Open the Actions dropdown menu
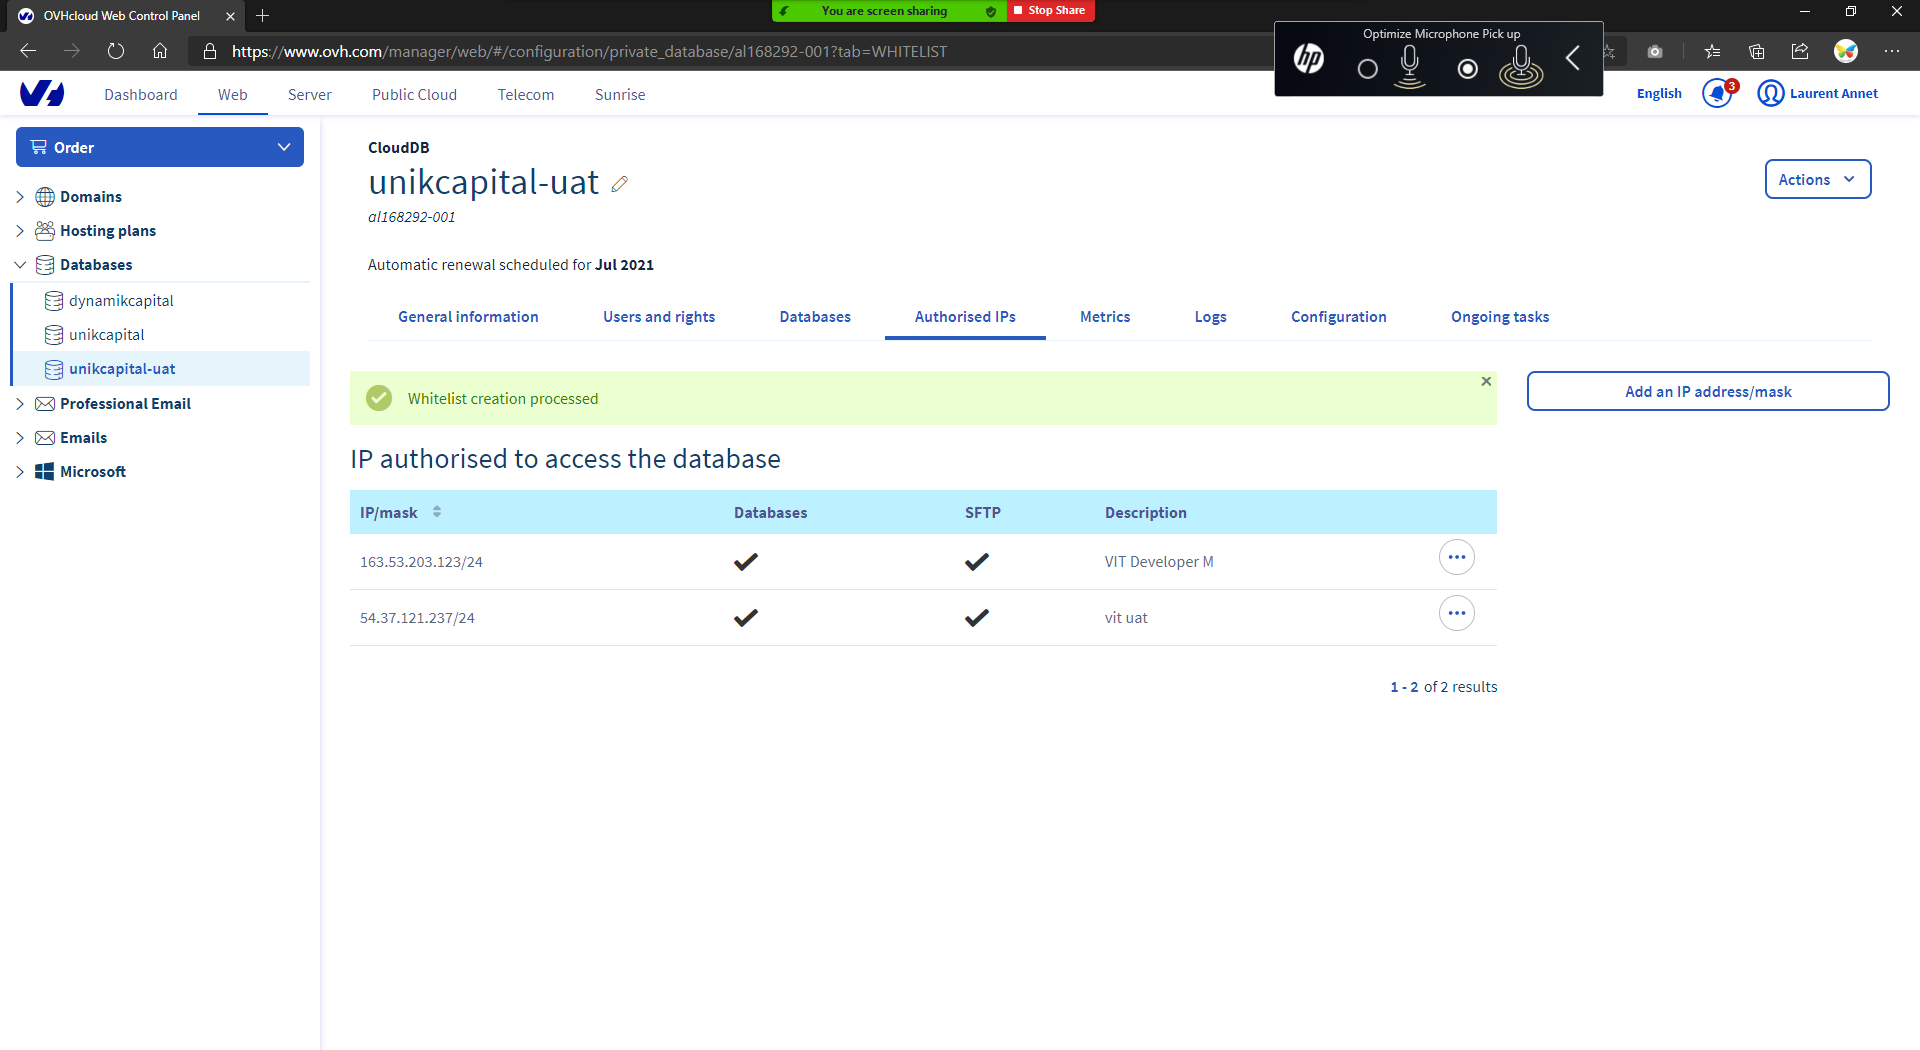The width and height of the screenshot is (1920, 1050). pyautogui.click(x=1817, y=180)
